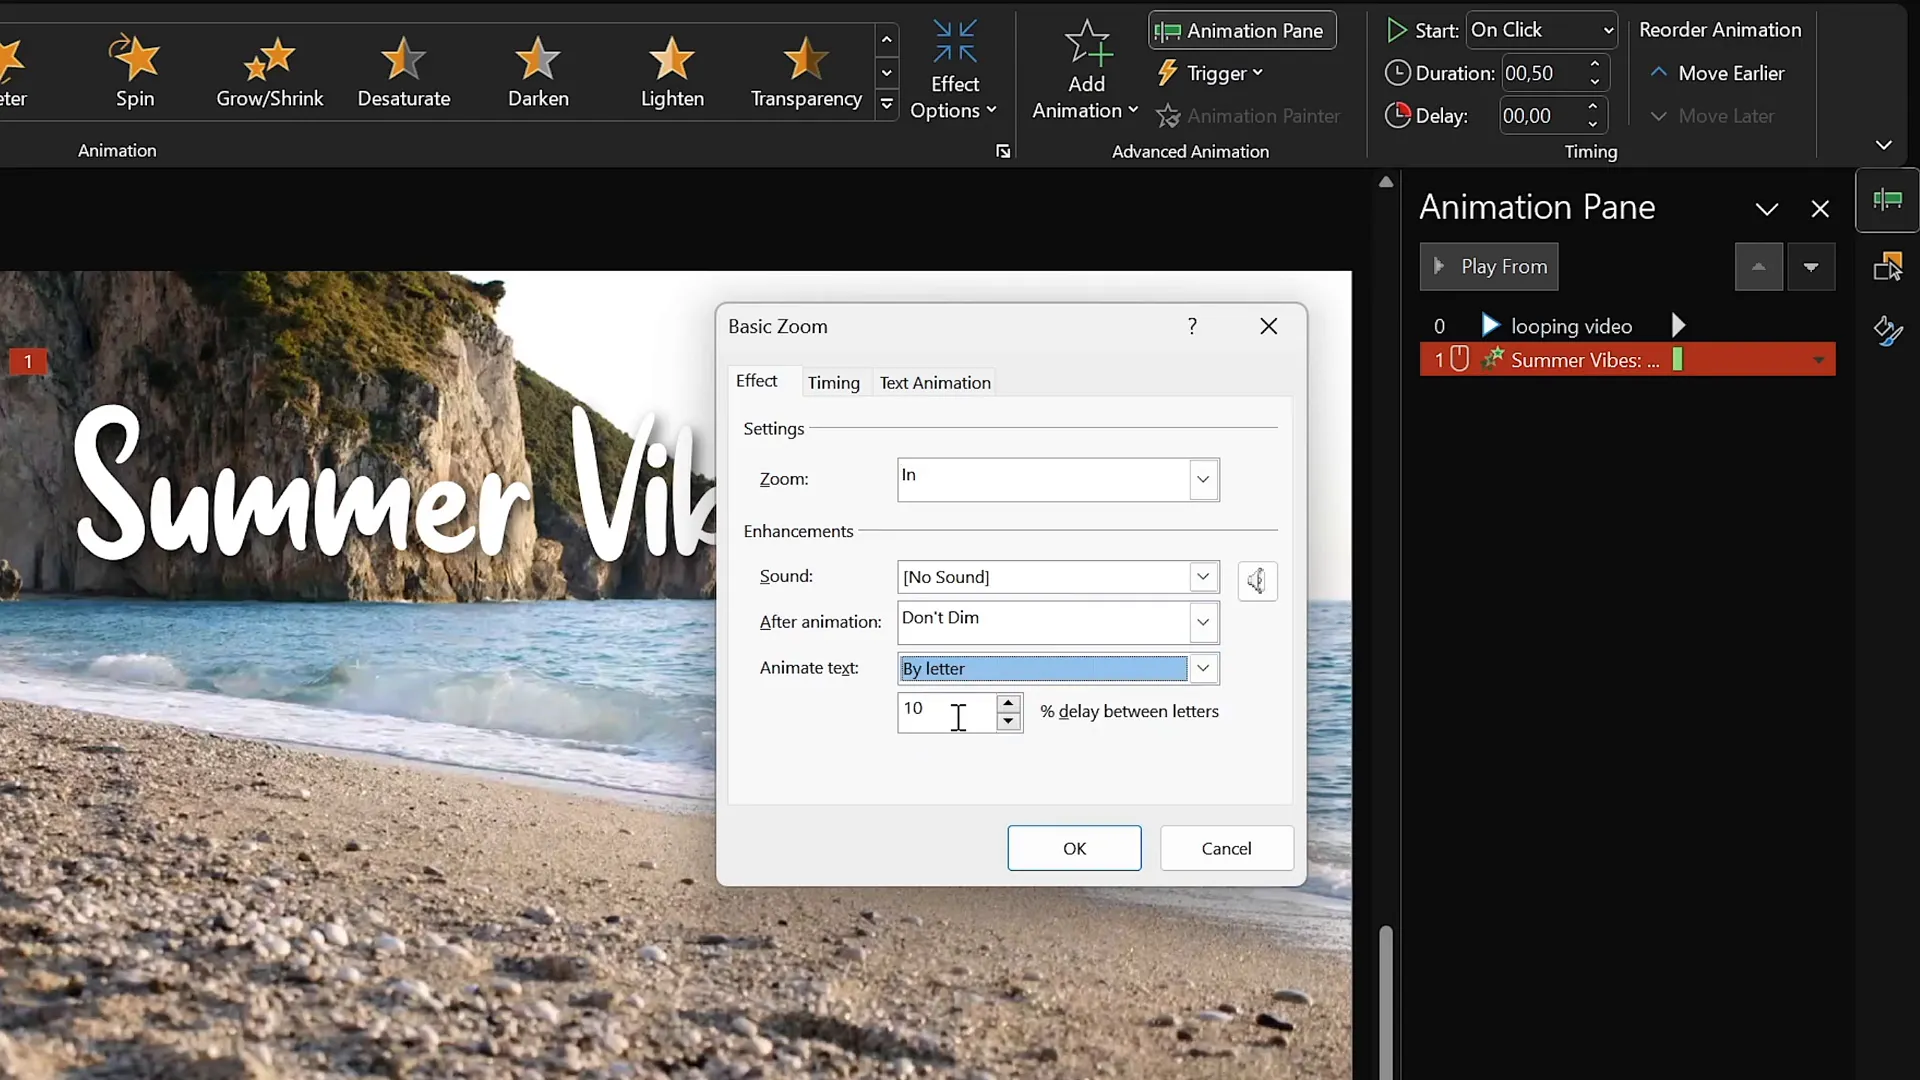Open Animation group dialog launcher
Image resolution: width=1920 pixels, height=1080 pixels.
[x=1003, y=151]
